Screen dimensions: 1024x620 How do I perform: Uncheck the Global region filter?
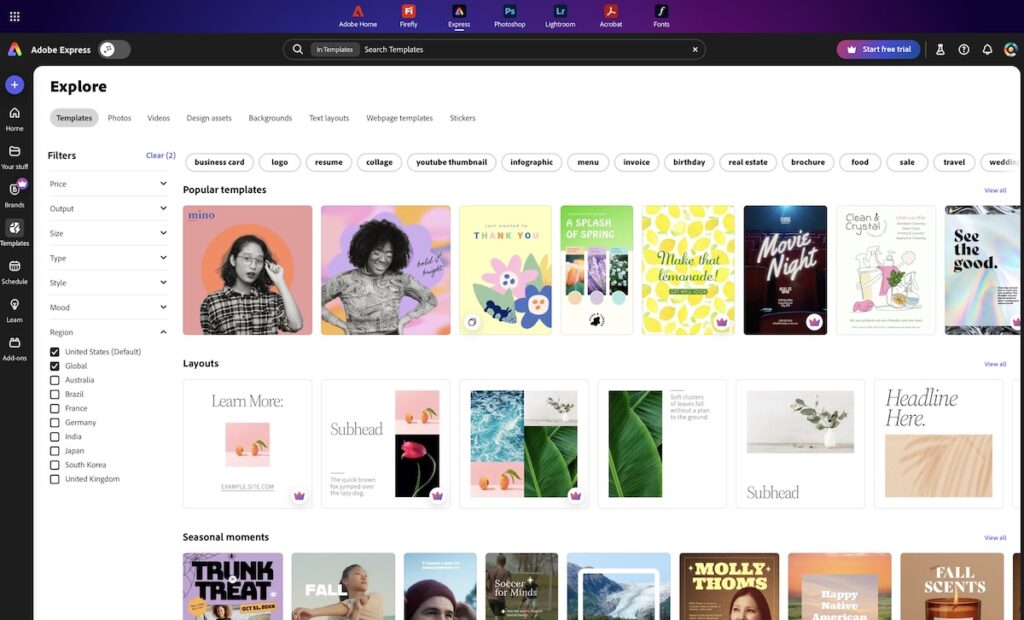(x=54, y=366)
